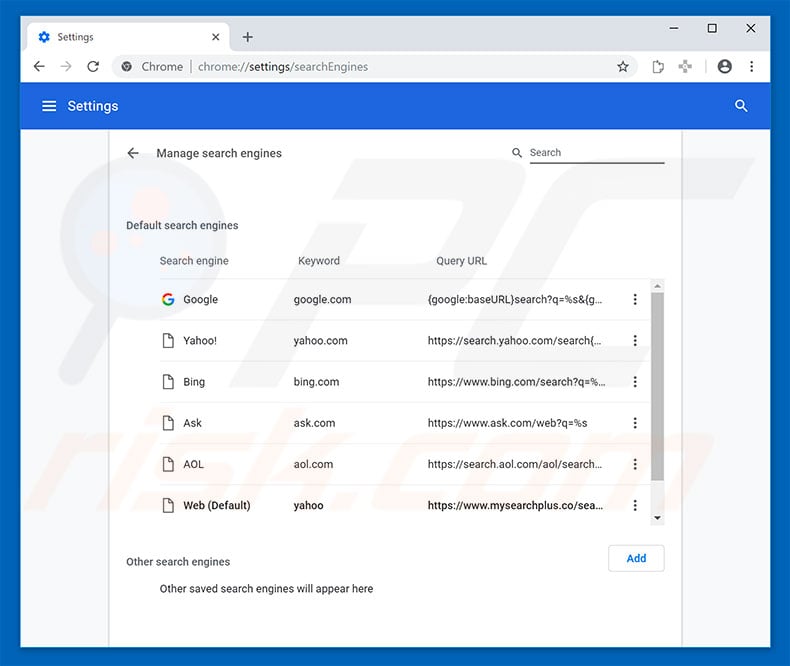Open more actions for the Yahoo! search engine
The height and width of the screenshot is (666, 790).
(635, 341)
